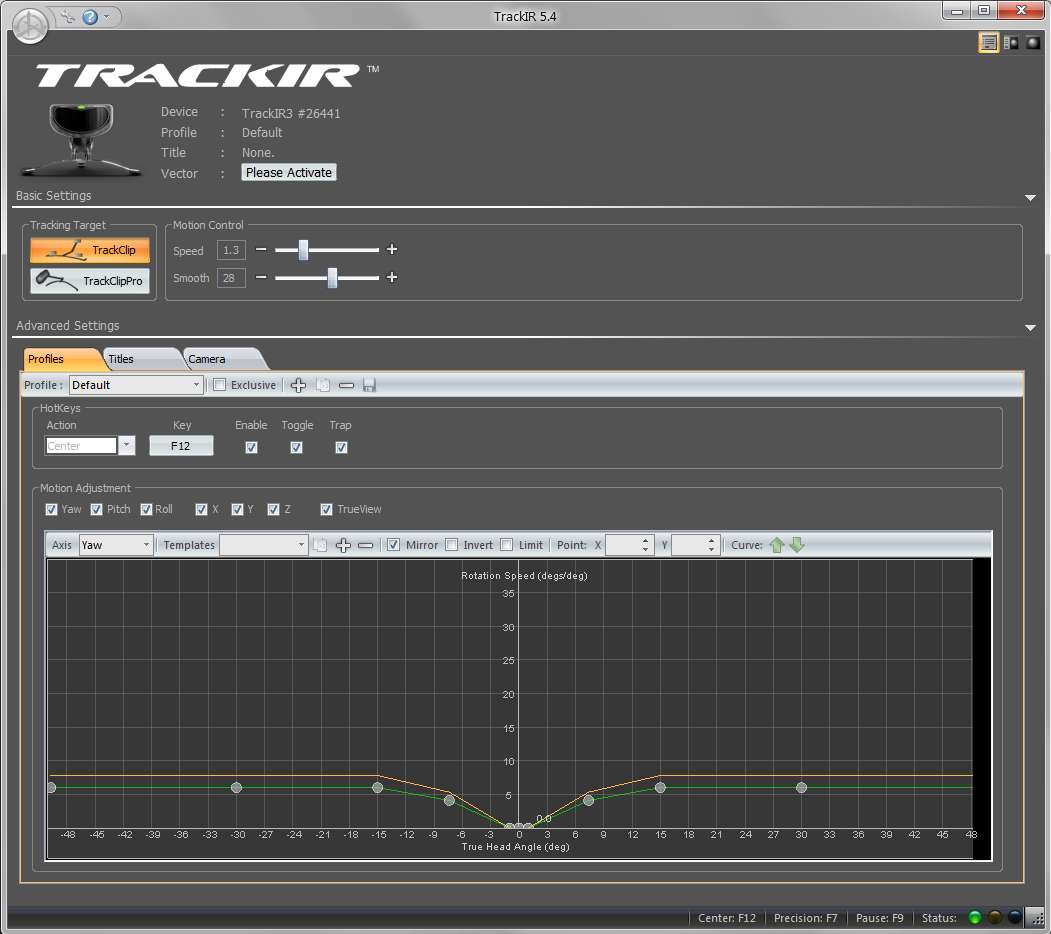
Task: Open the Titles tab
Action: (139, 359)
